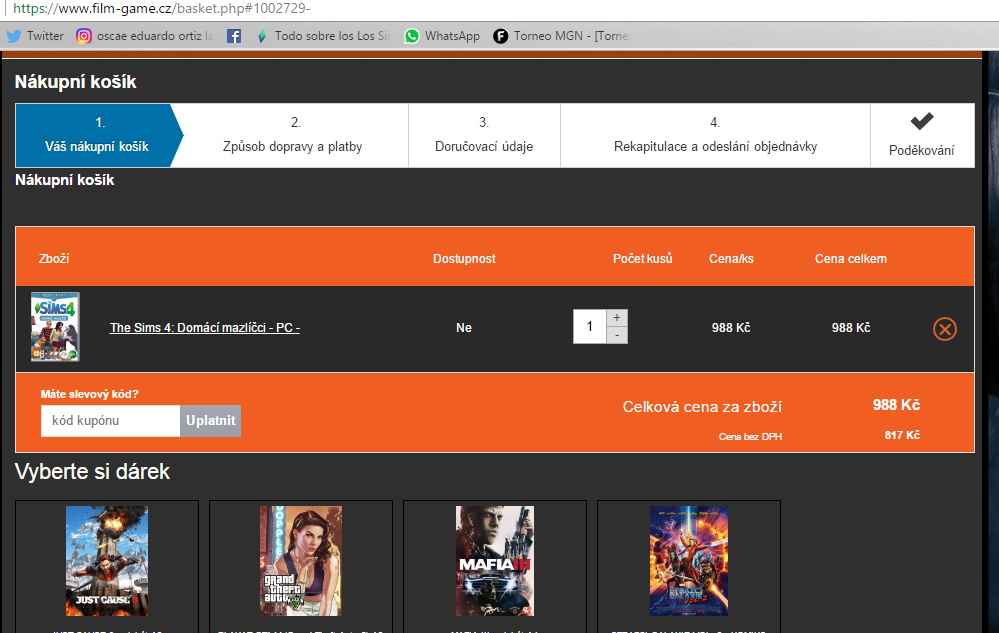Screen dimensions: 999x633
Task: Open the Torneo MGN bookmark
Action: pos(560,36)
